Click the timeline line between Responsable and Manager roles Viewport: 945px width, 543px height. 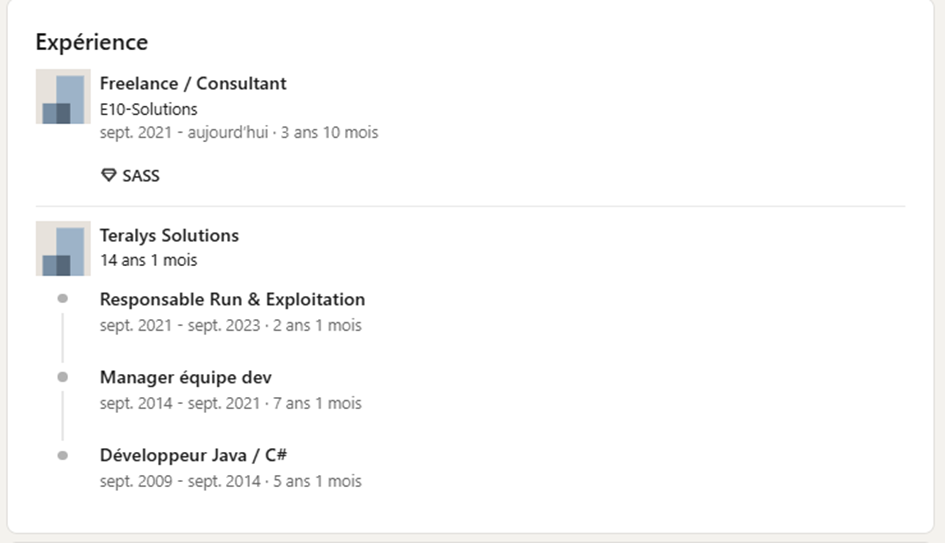pyautogui.click(x=63, y=338)
